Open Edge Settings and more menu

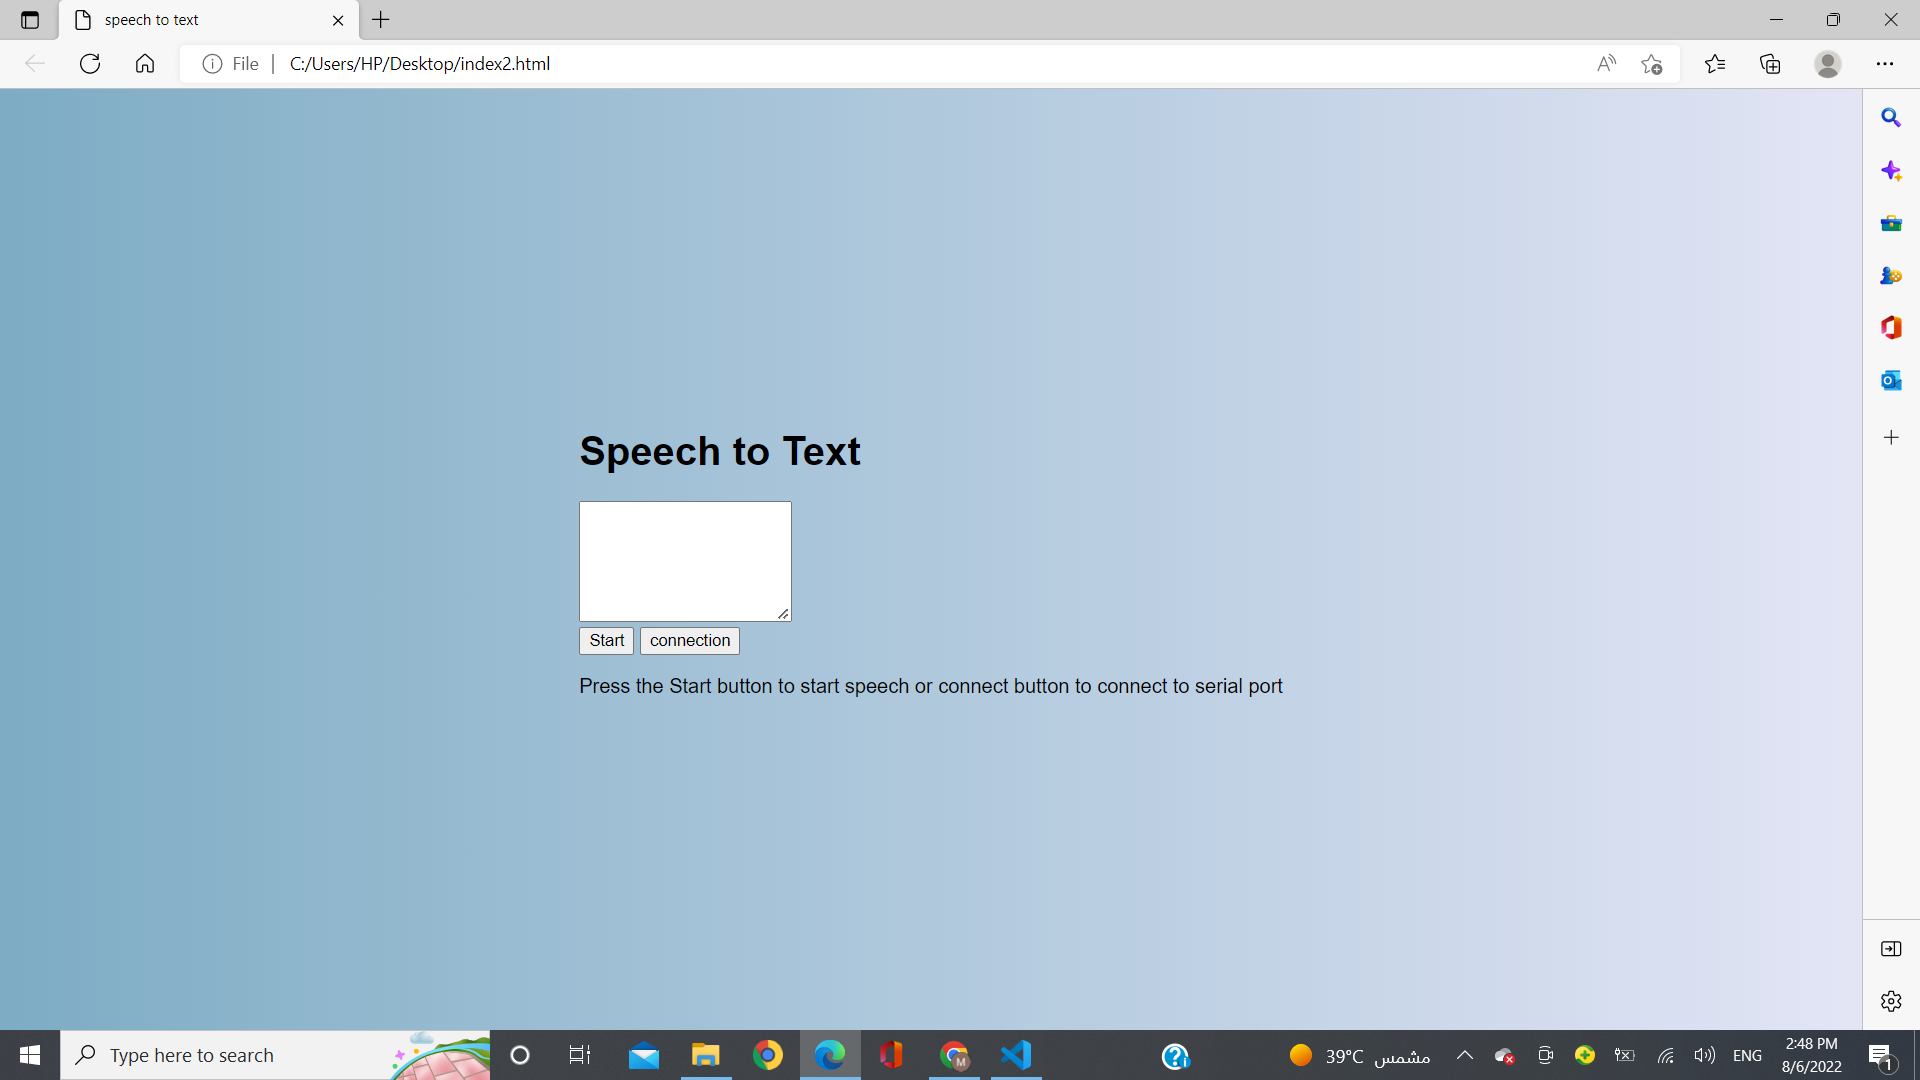coord(1885,64)
